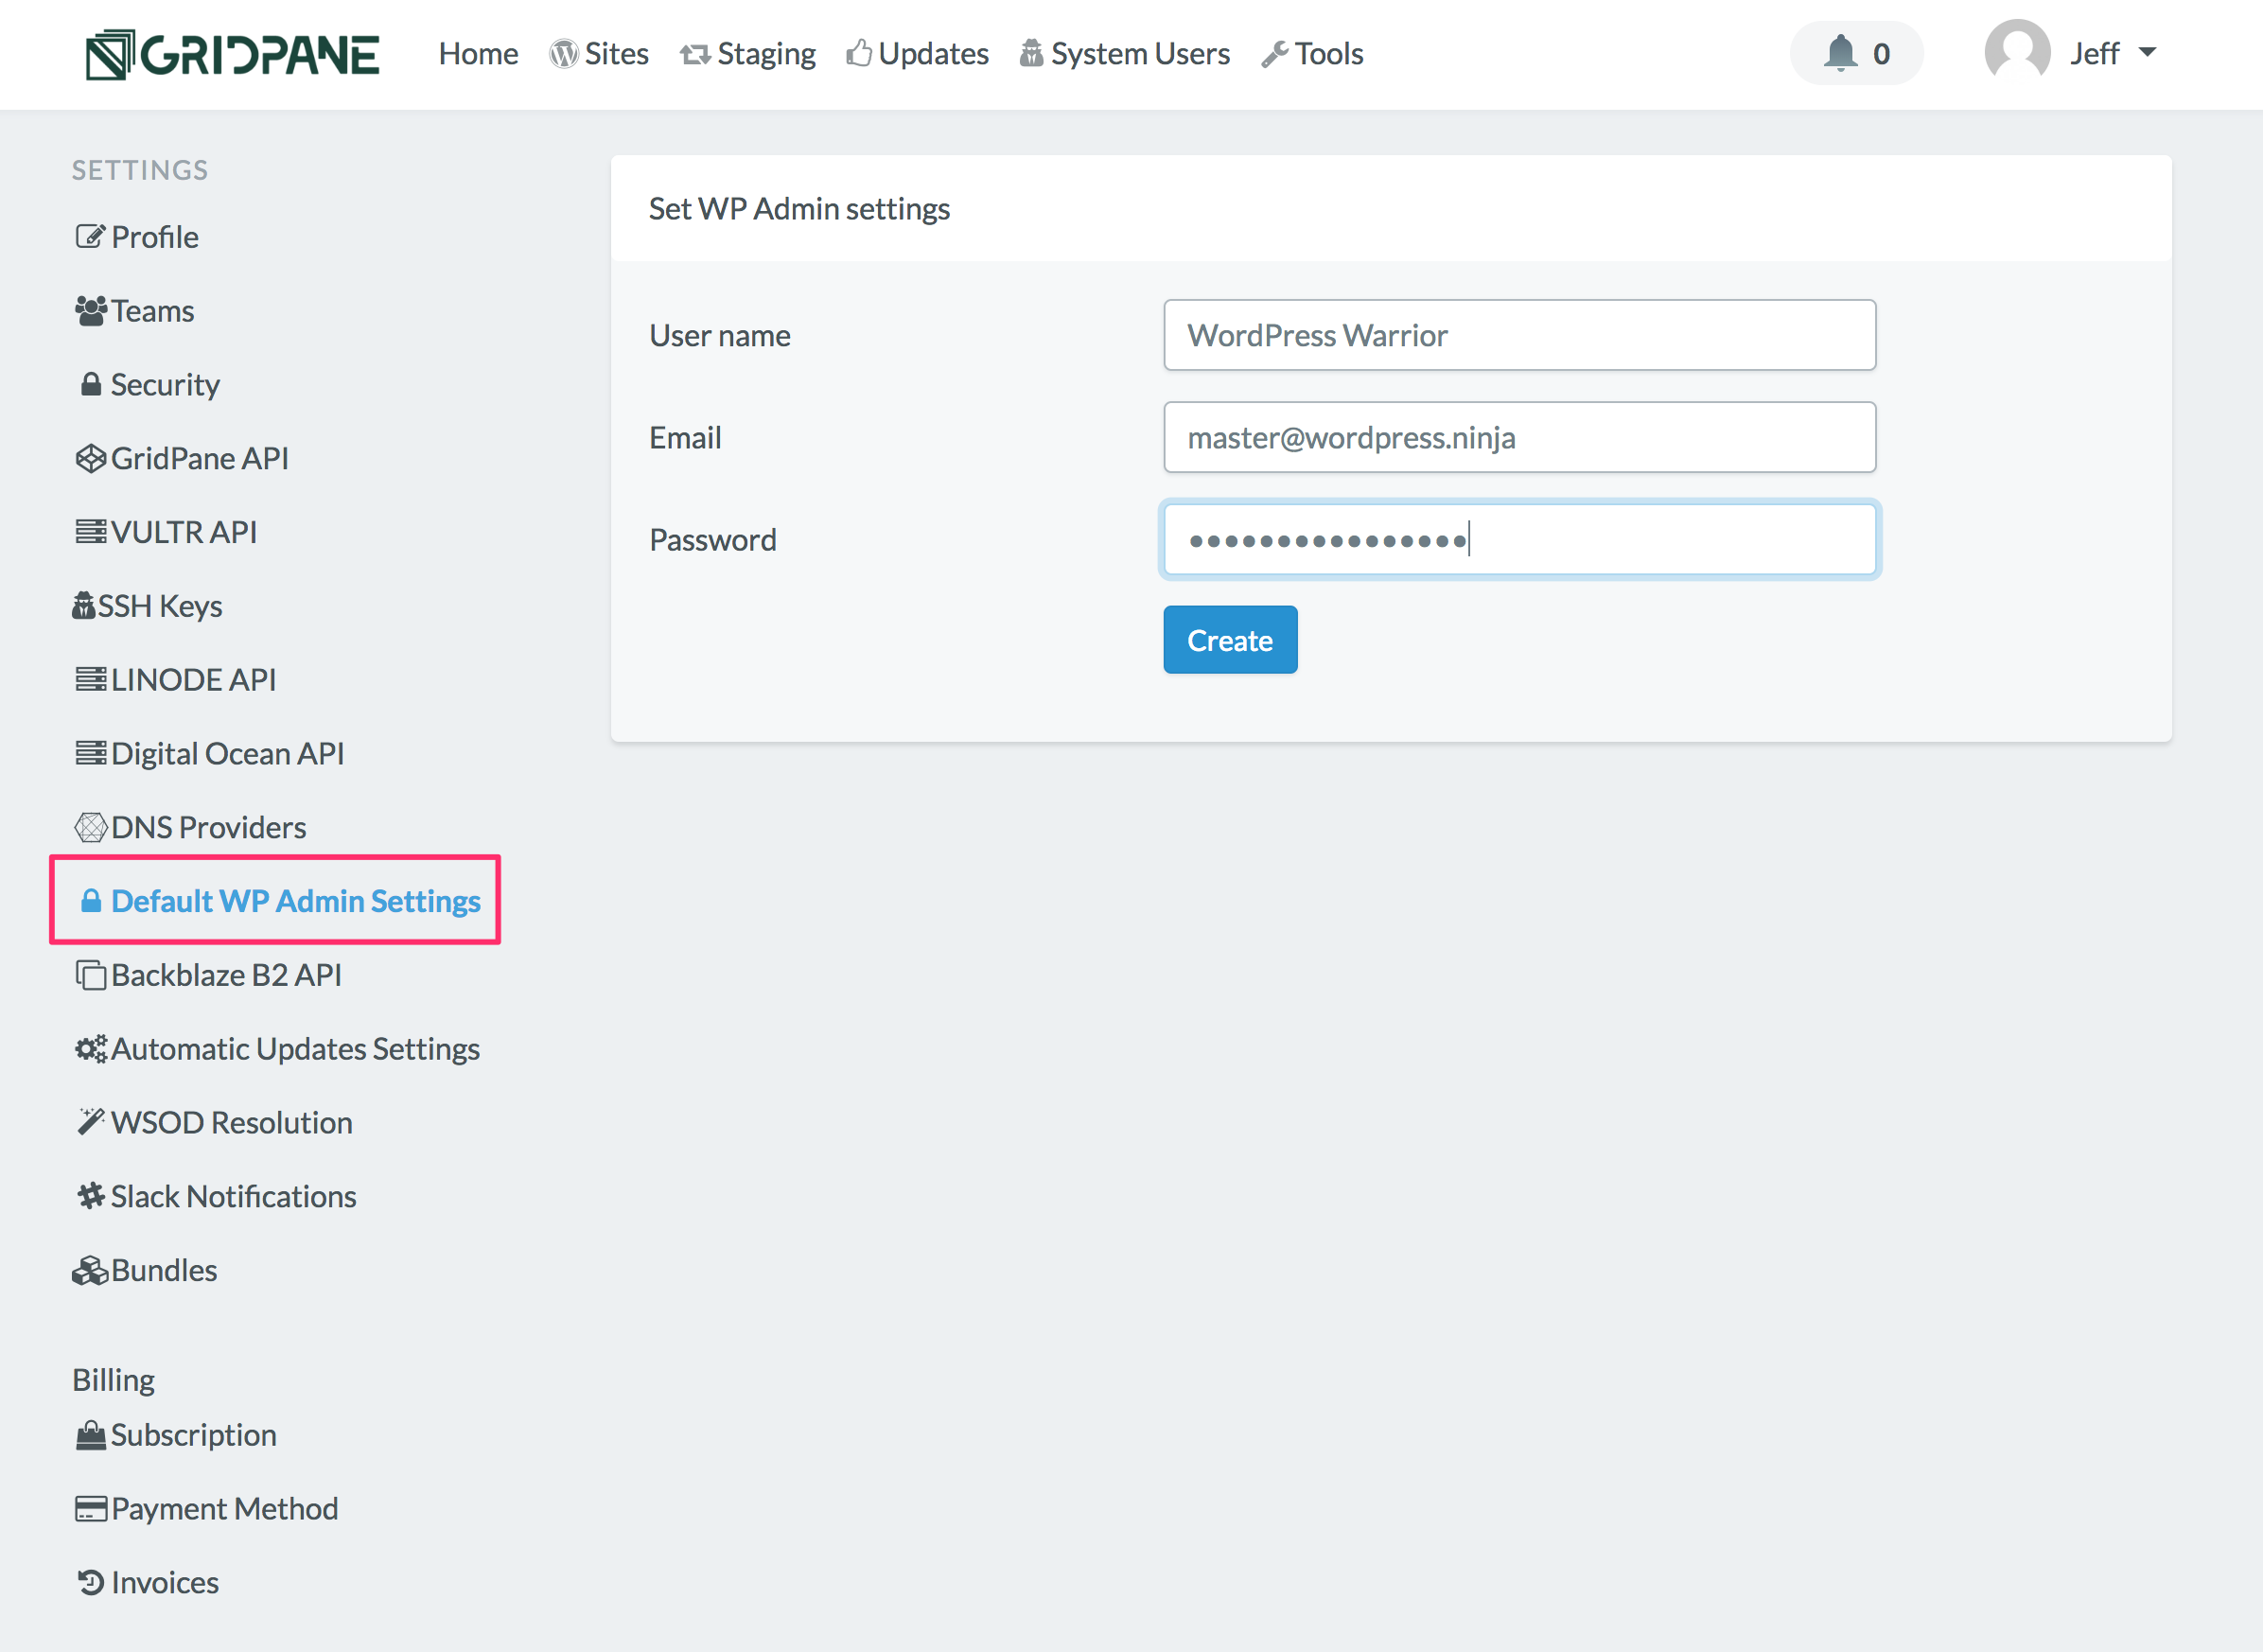This screenshot has width=2263, height=1652.
Task: Open the Sites menu item
Action: click(617, 53)
